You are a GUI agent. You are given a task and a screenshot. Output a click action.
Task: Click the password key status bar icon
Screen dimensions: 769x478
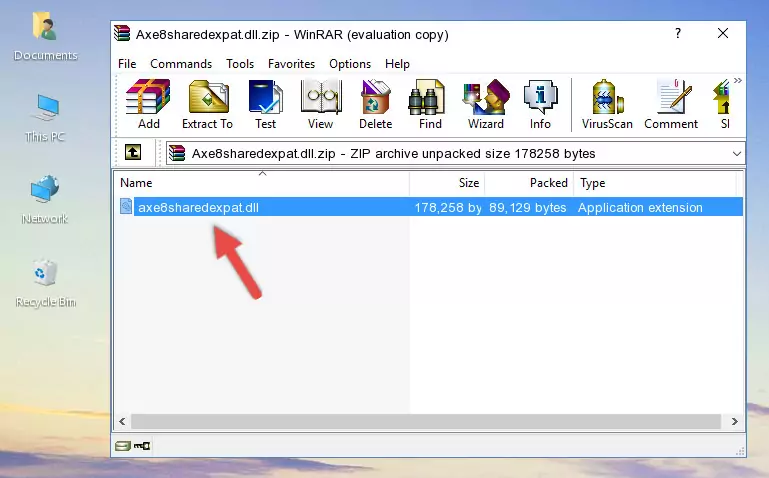(142, 446)
